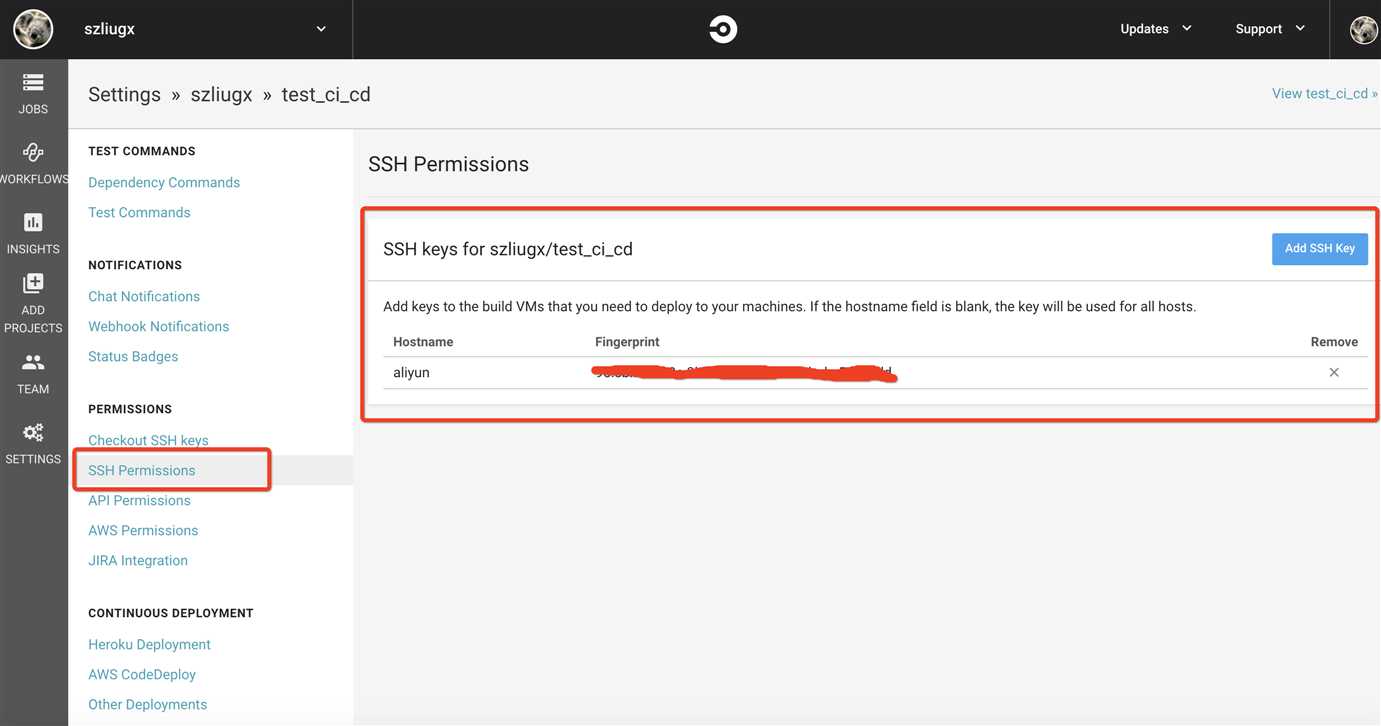
Task: Open Chat Notifications settings
Action: pyautogui.click(x=144, y=296)
